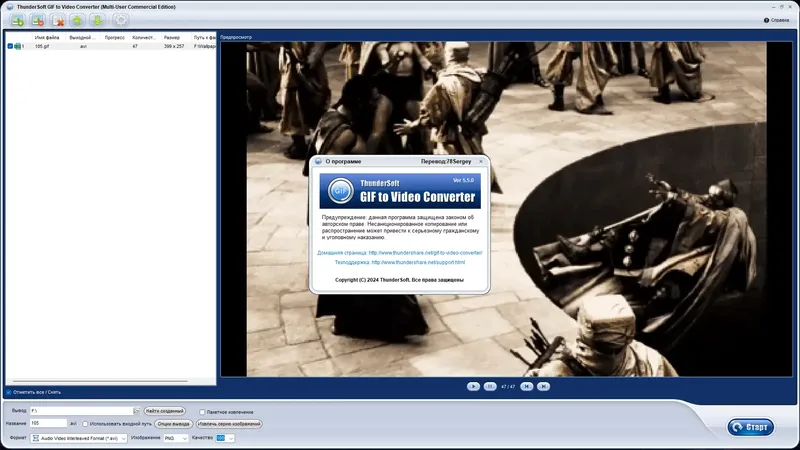Click the Размер column header
The width and height of the screenshot is (800, 450).
click(172, 38)
